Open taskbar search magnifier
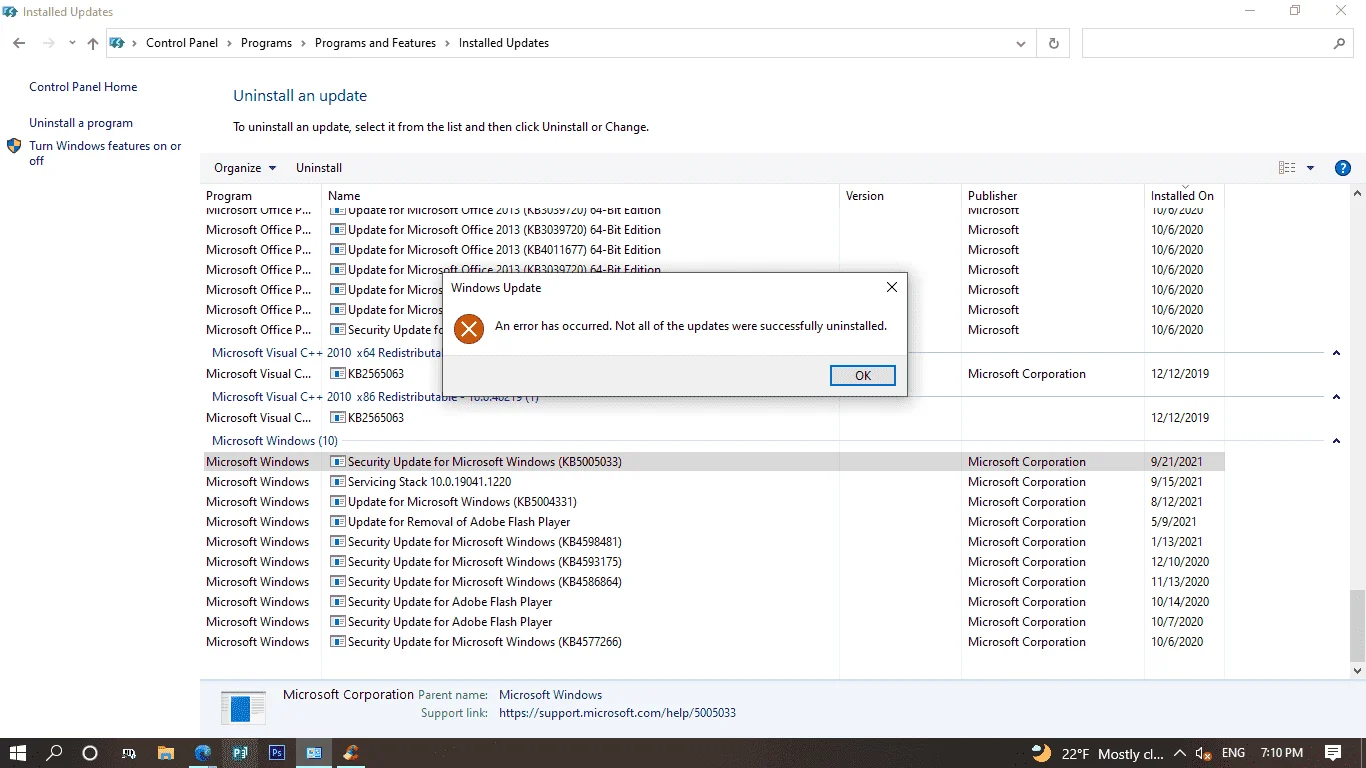This screenshot has width=1366, height=768. click(x=55, y=753)
